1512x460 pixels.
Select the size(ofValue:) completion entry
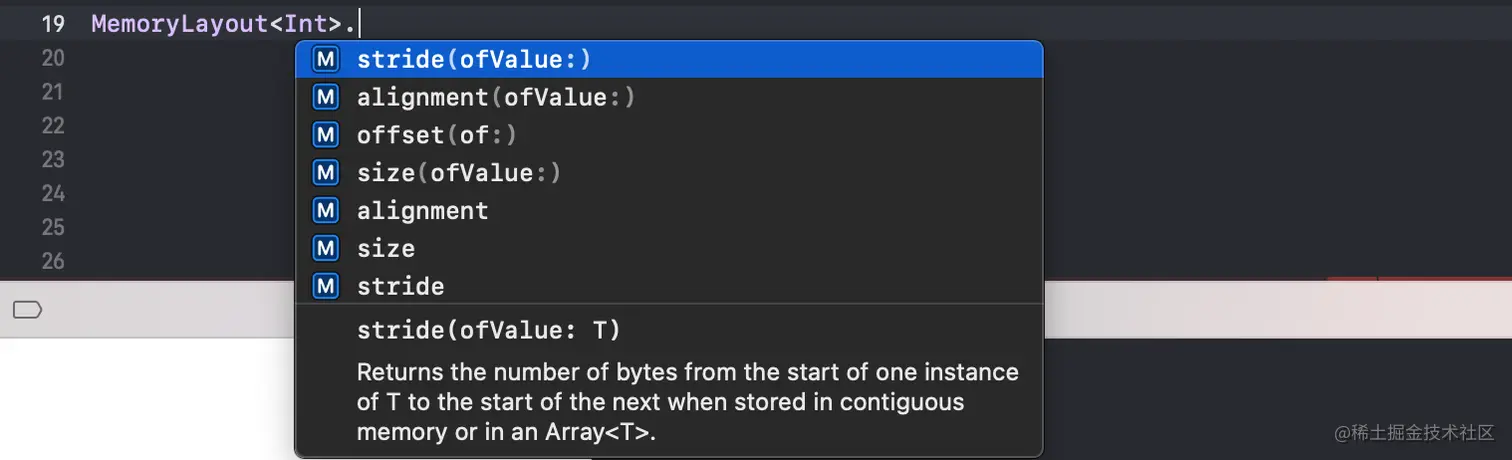click(459, 173)
